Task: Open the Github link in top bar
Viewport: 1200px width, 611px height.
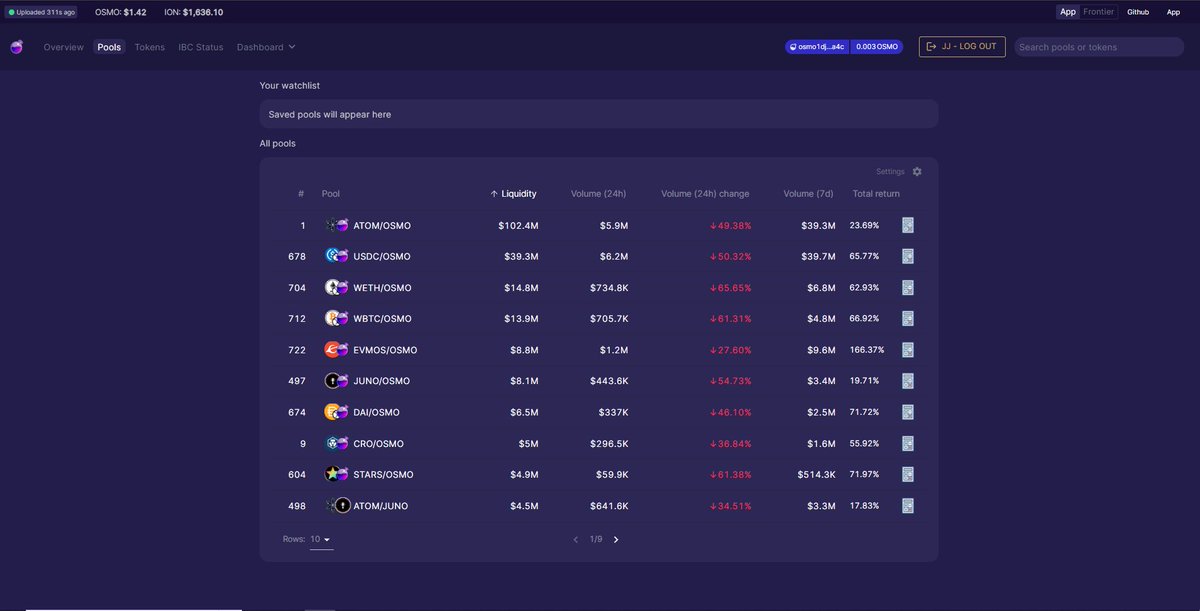Action: [x=1138, y=12]
